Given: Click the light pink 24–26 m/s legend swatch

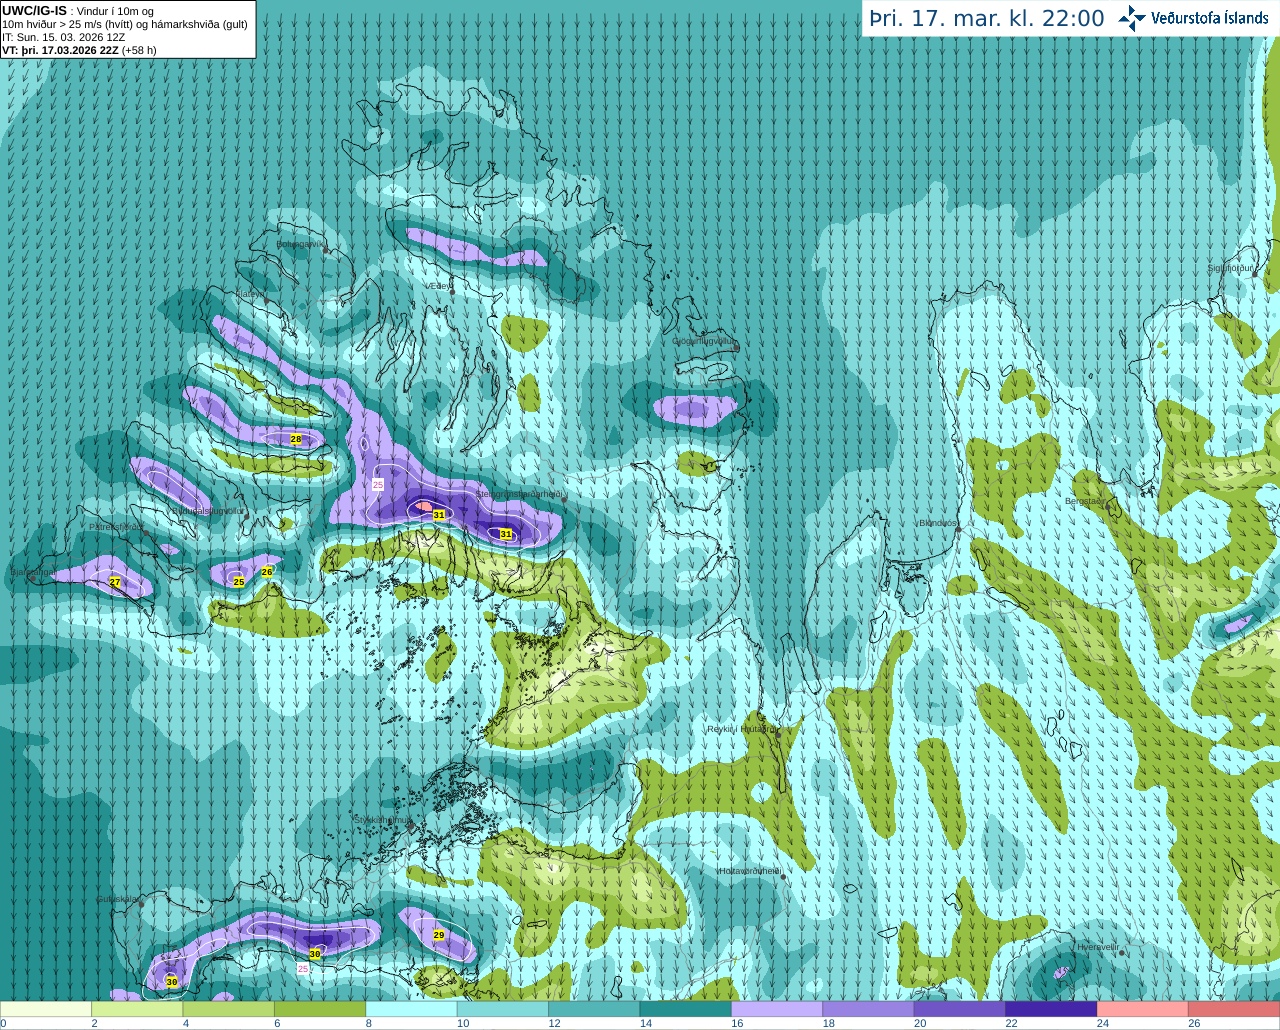Looking at the screenshot, I should pyautogui.click(x=1142, y=1009).
